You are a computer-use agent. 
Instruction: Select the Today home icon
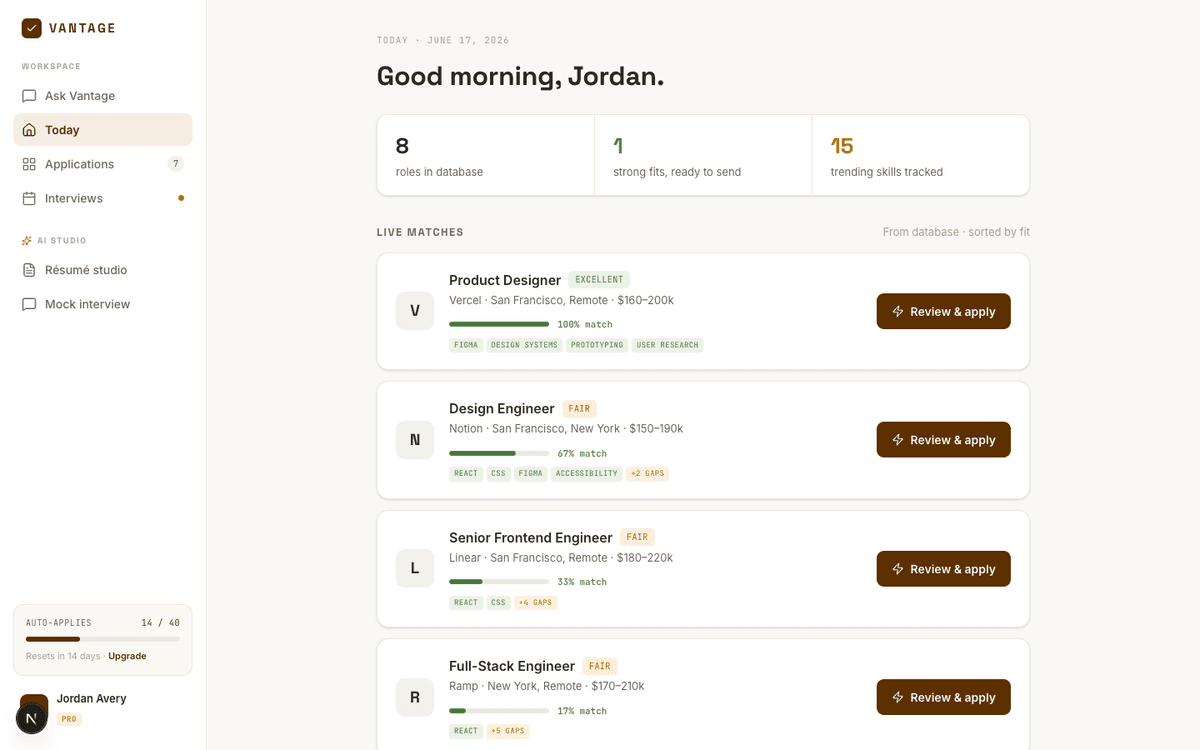point(29,130)
